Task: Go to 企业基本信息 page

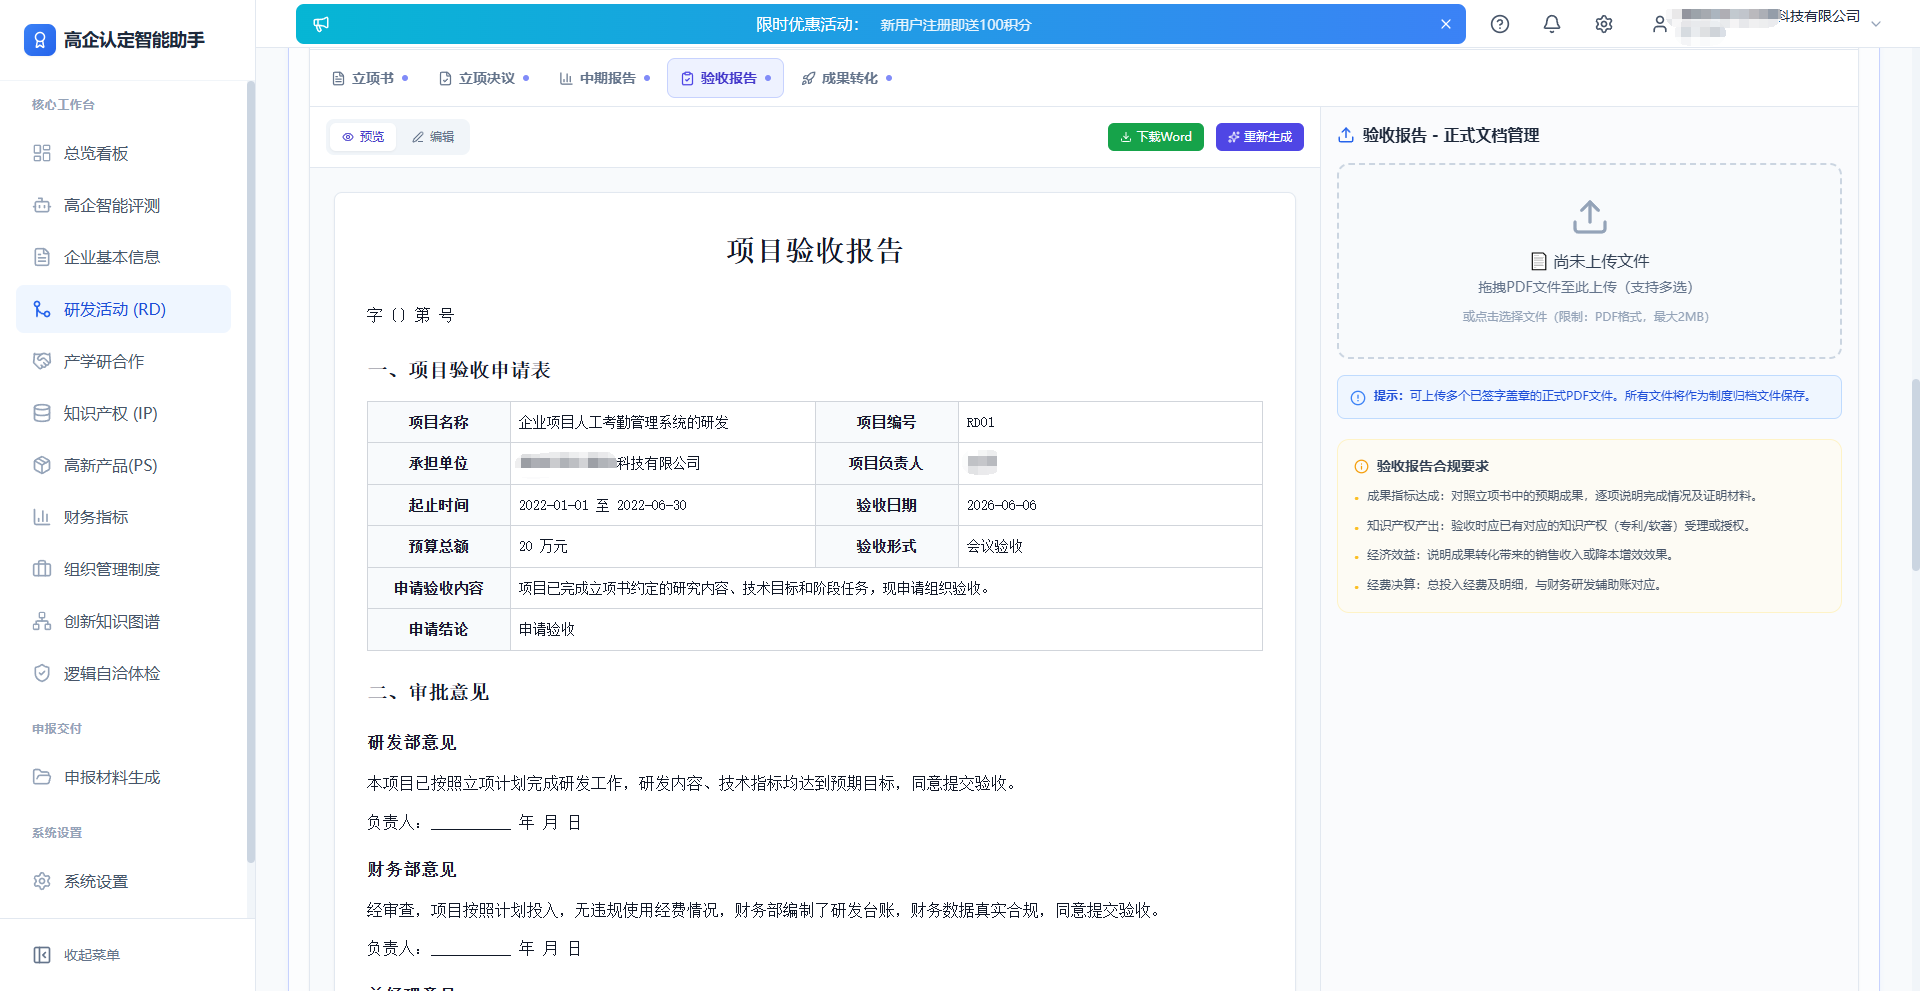Action: [123, 257]
